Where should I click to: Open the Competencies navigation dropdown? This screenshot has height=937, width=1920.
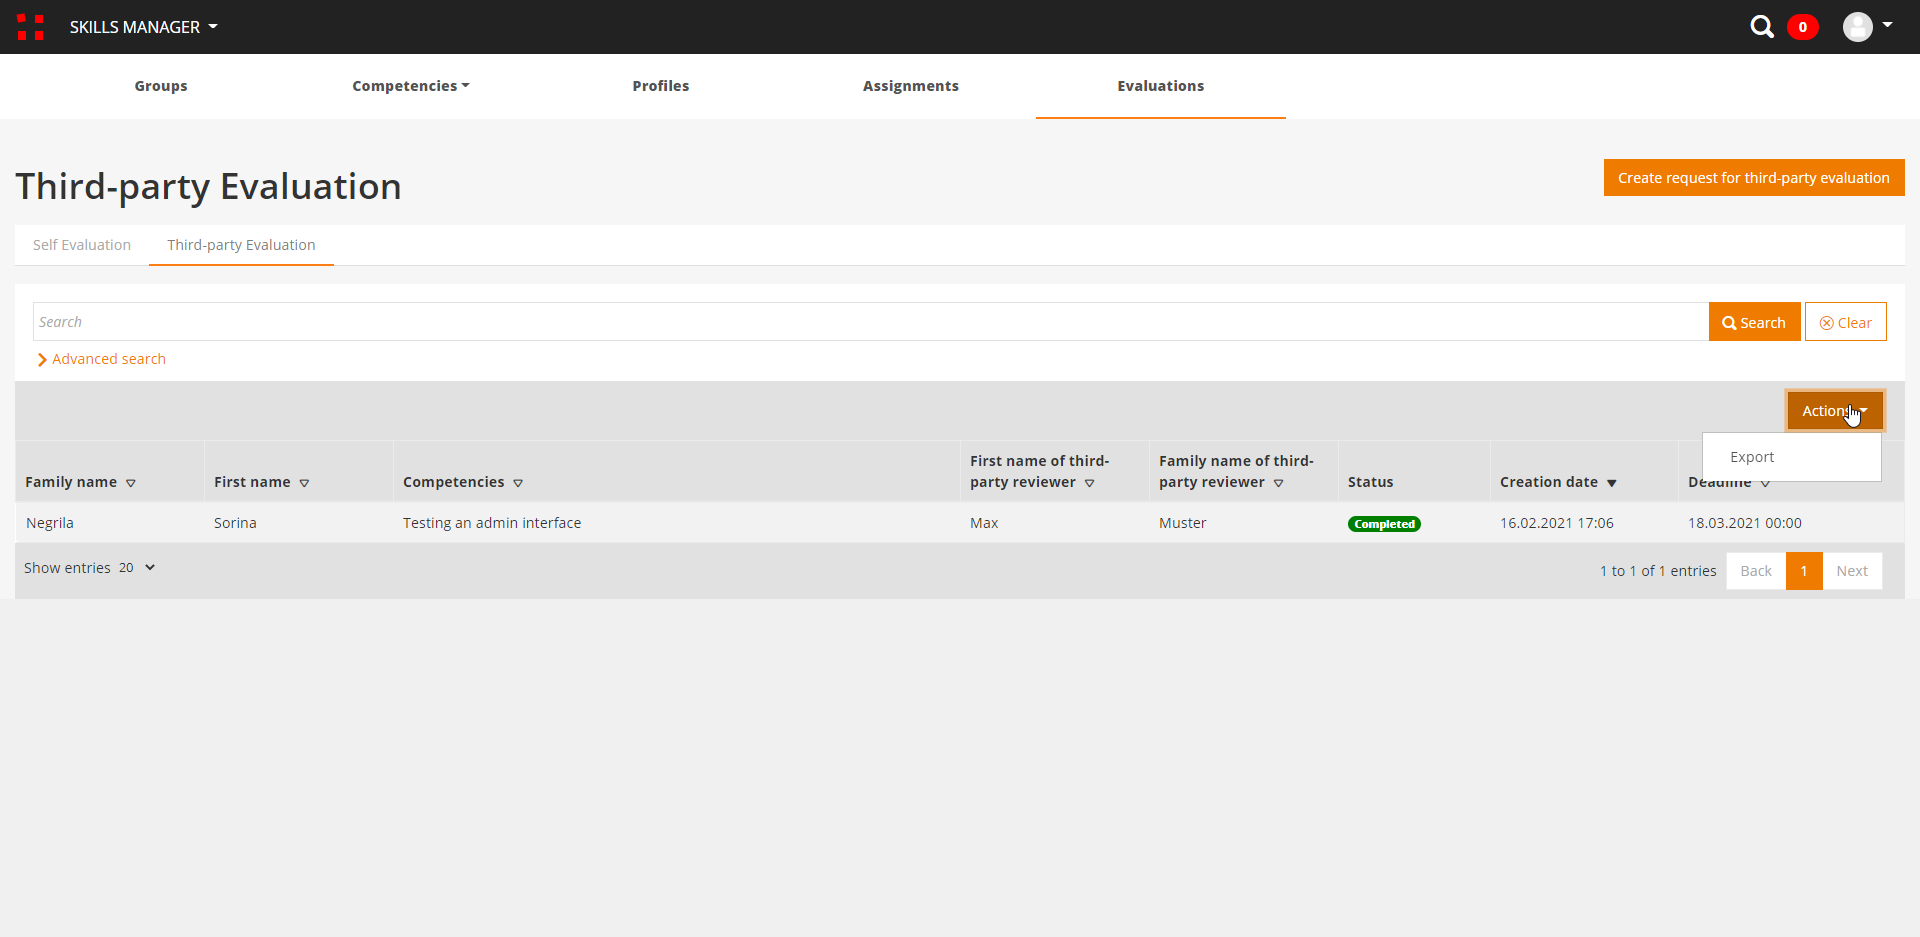410,86
